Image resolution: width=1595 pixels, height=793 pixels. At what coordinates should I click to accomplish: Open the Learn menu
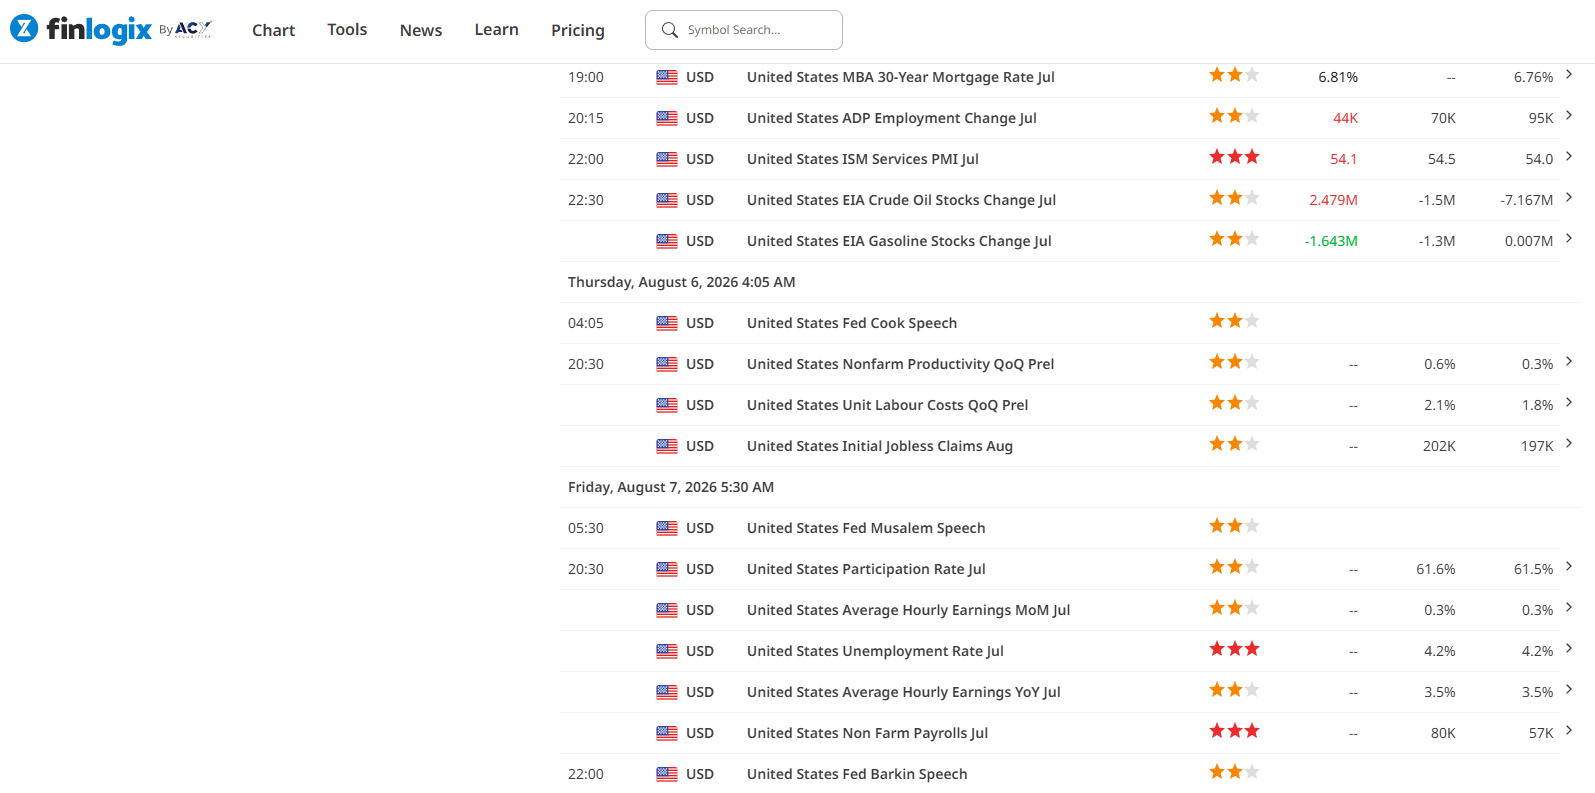pos(496,30)
